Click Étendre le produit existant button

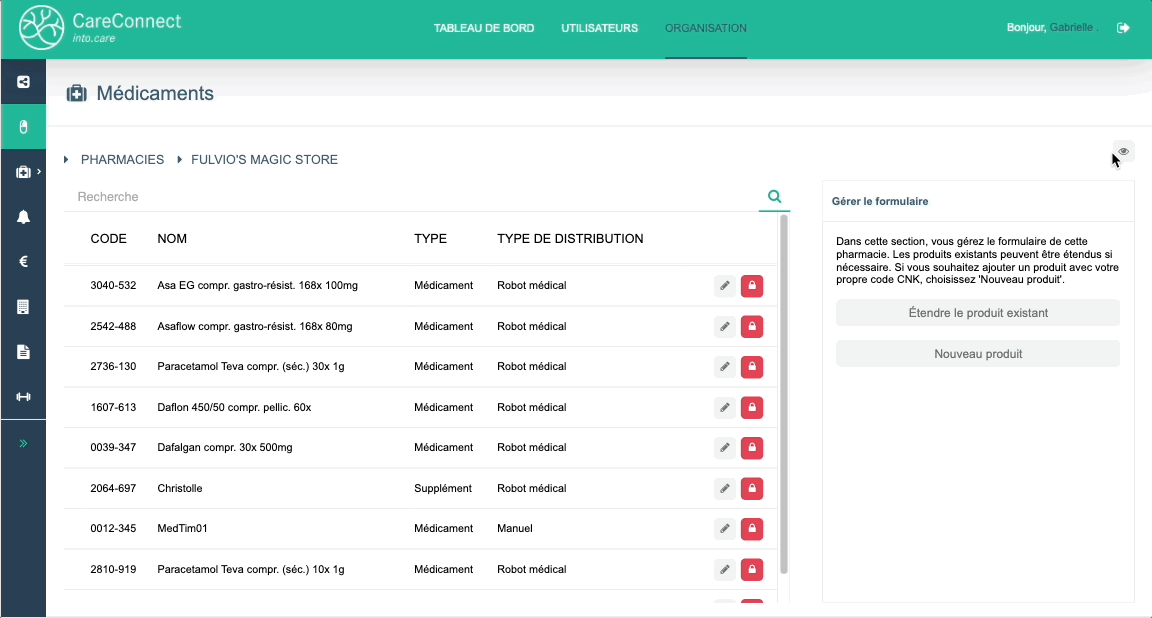[x=978, y=312]
